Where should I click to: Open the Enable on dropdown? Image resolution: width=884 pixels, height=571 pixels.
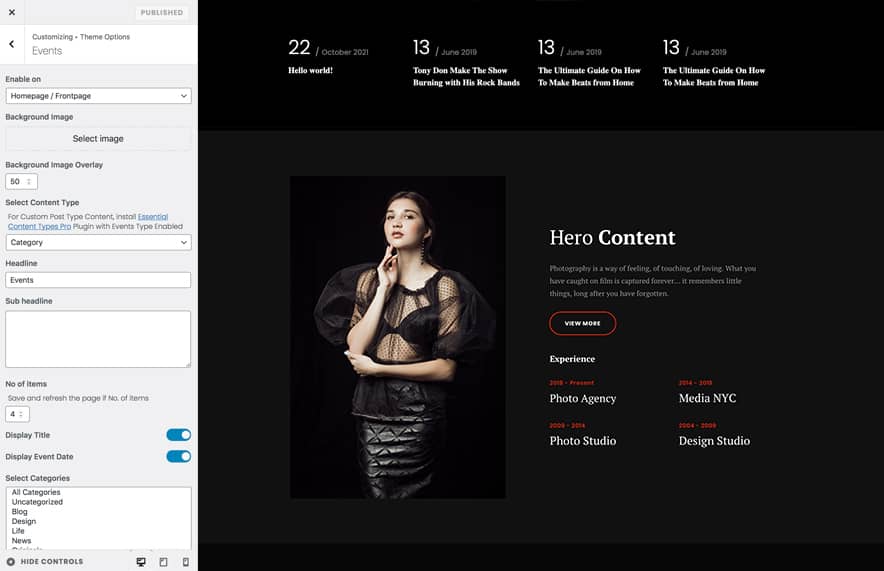pos(98,96)
